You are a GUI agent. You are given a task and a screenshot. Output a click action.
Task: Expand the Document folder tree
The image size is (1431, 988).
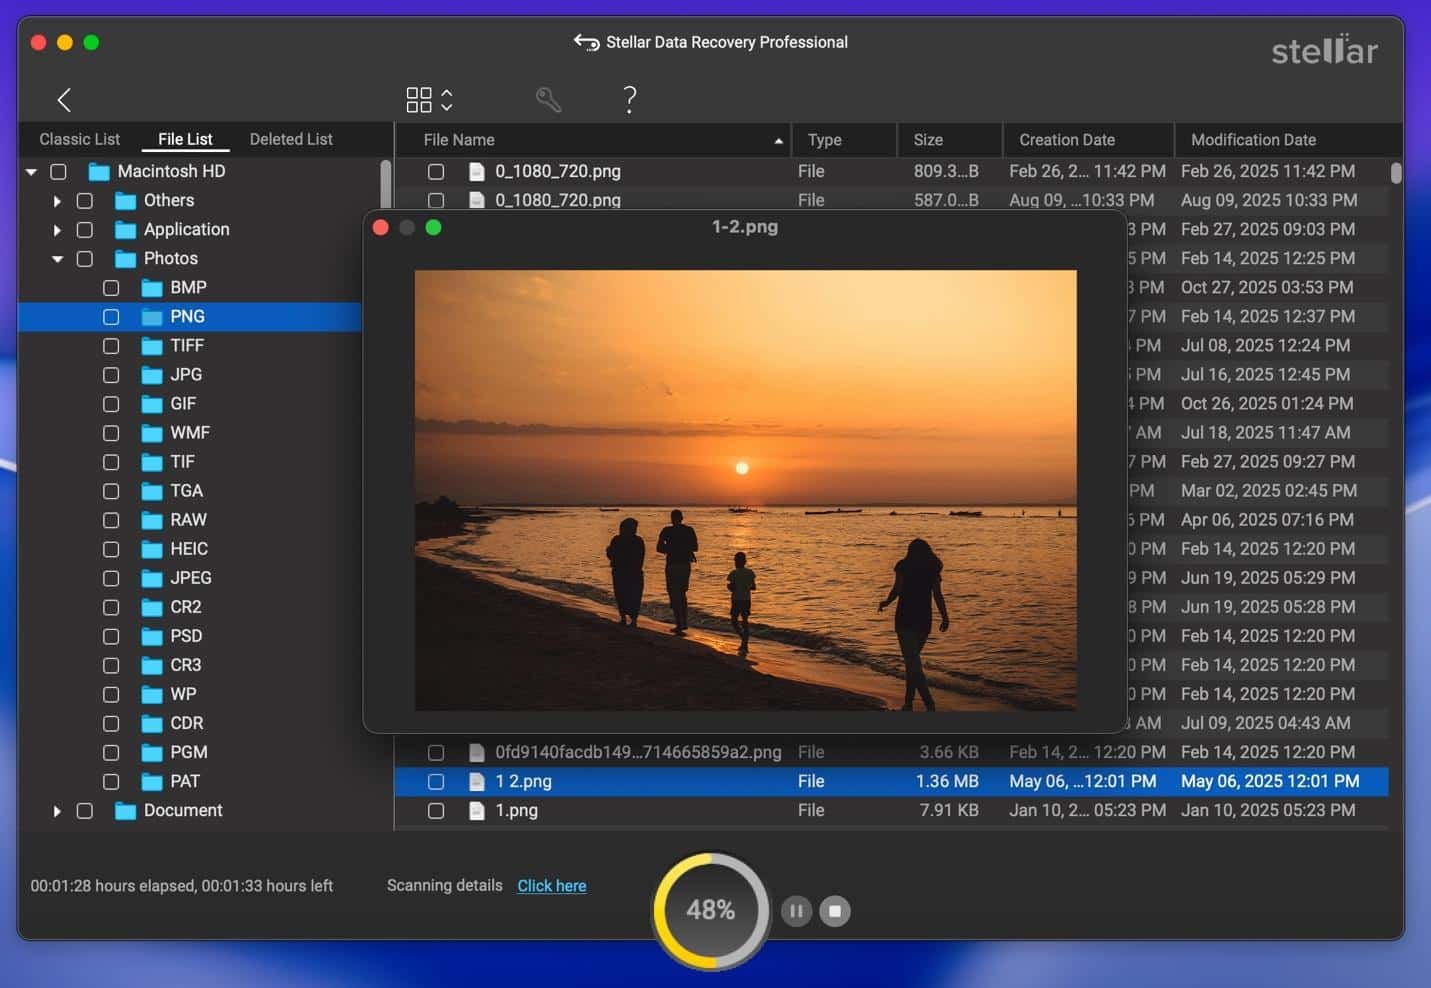[57, 810]
